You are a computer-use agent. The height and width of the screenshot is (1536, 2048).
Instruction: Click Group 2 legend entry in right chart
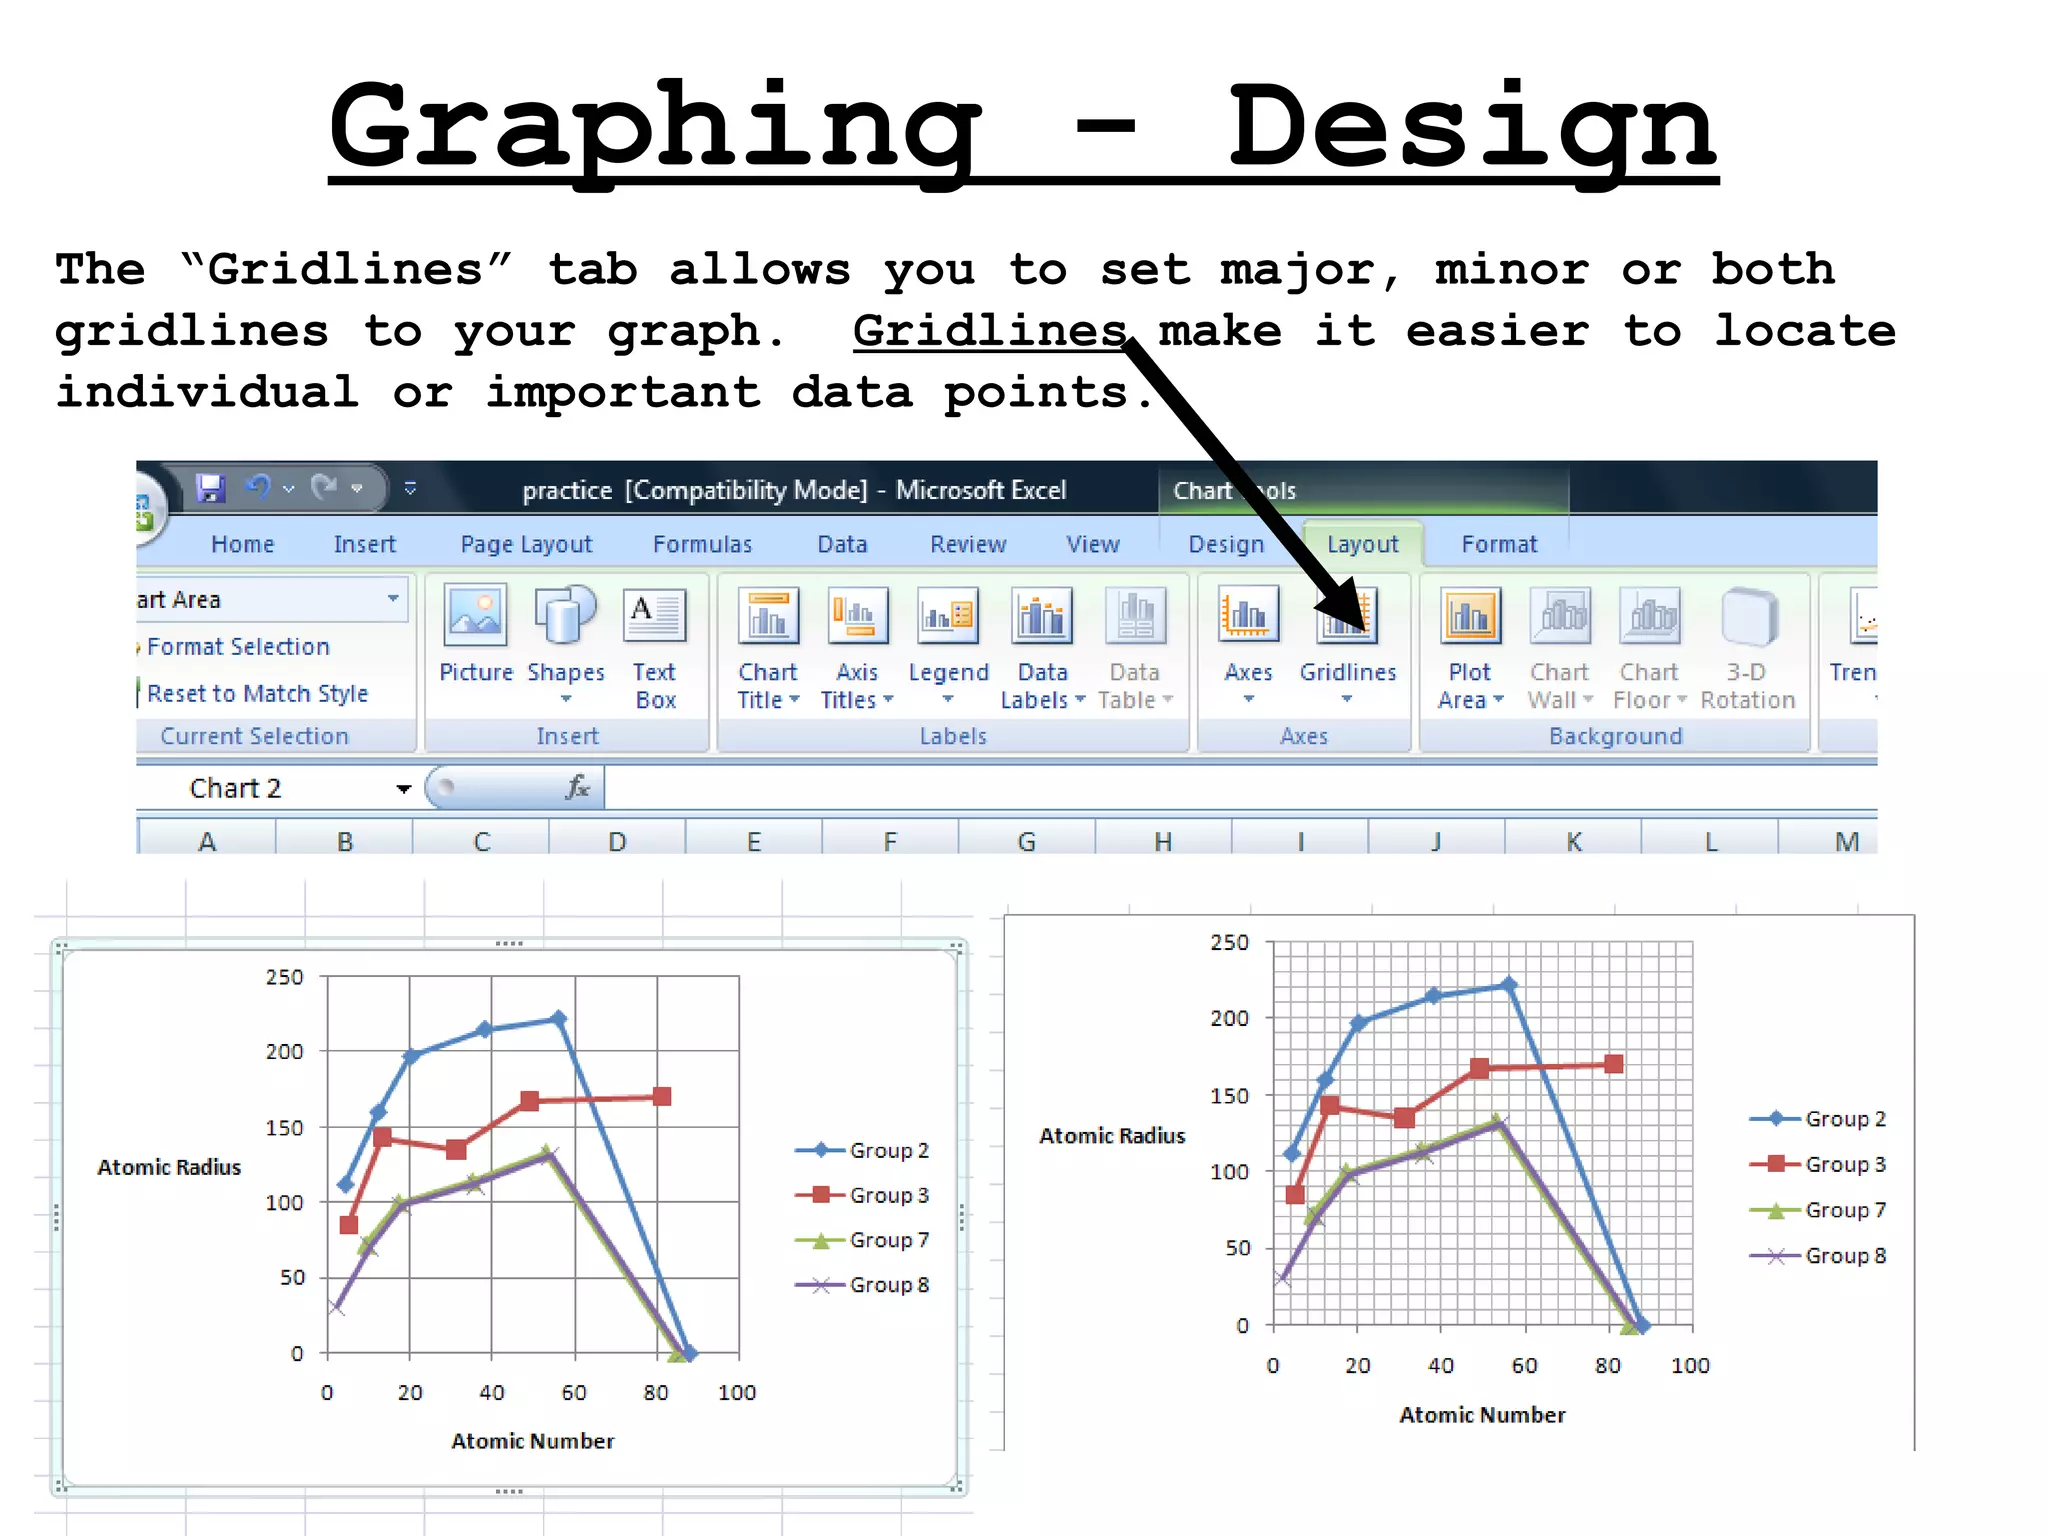point(1818,1118)
